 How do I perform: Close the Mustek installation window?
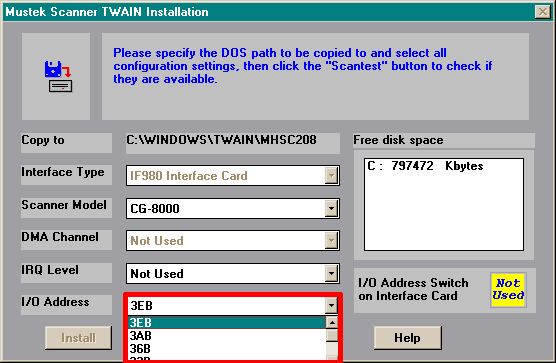(x=543, y=12)
